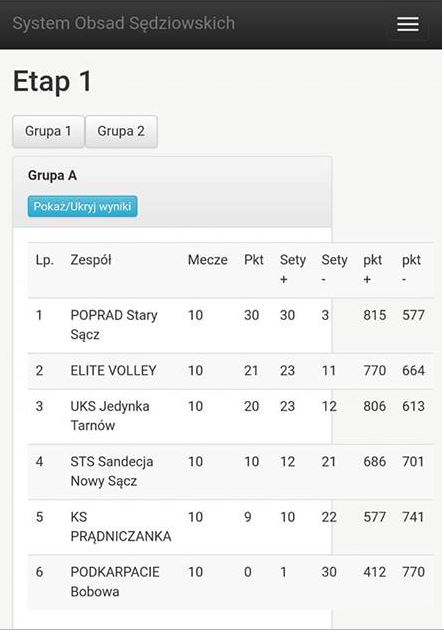Select the PODKARPACIE Bobowa team row
Image resolution: width=444 pixels, height=632 pixels.
click(x=230, y=582)
